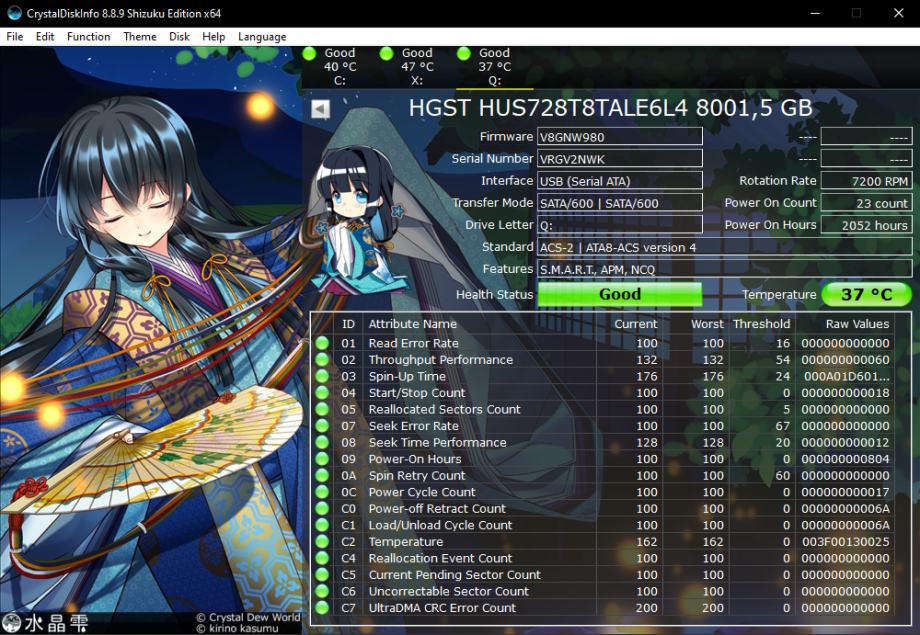Image resolution: width=920 pixels, height=635 pixels.
Task: Click the green status dot for Read Error Rate
Action: (322, 343)
